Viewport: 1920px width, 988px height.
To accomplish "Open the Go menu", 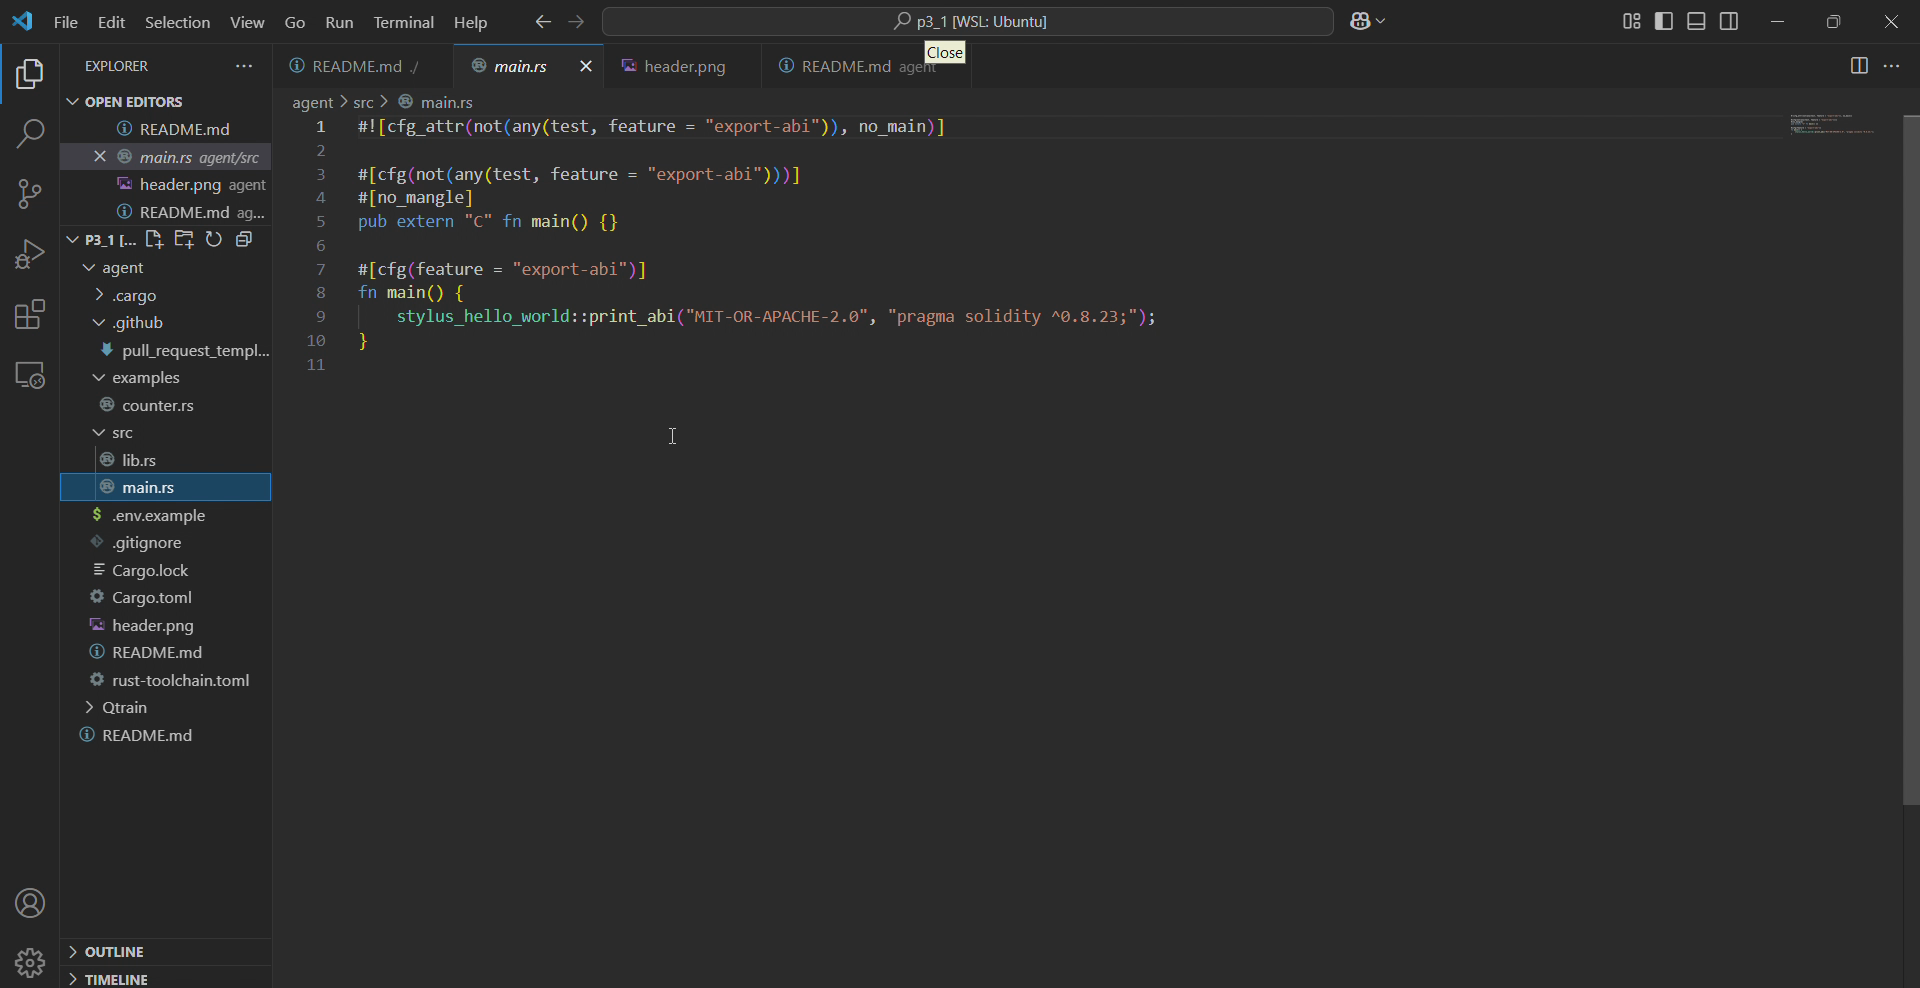I will pyautogui.click(x=295, y=22).
